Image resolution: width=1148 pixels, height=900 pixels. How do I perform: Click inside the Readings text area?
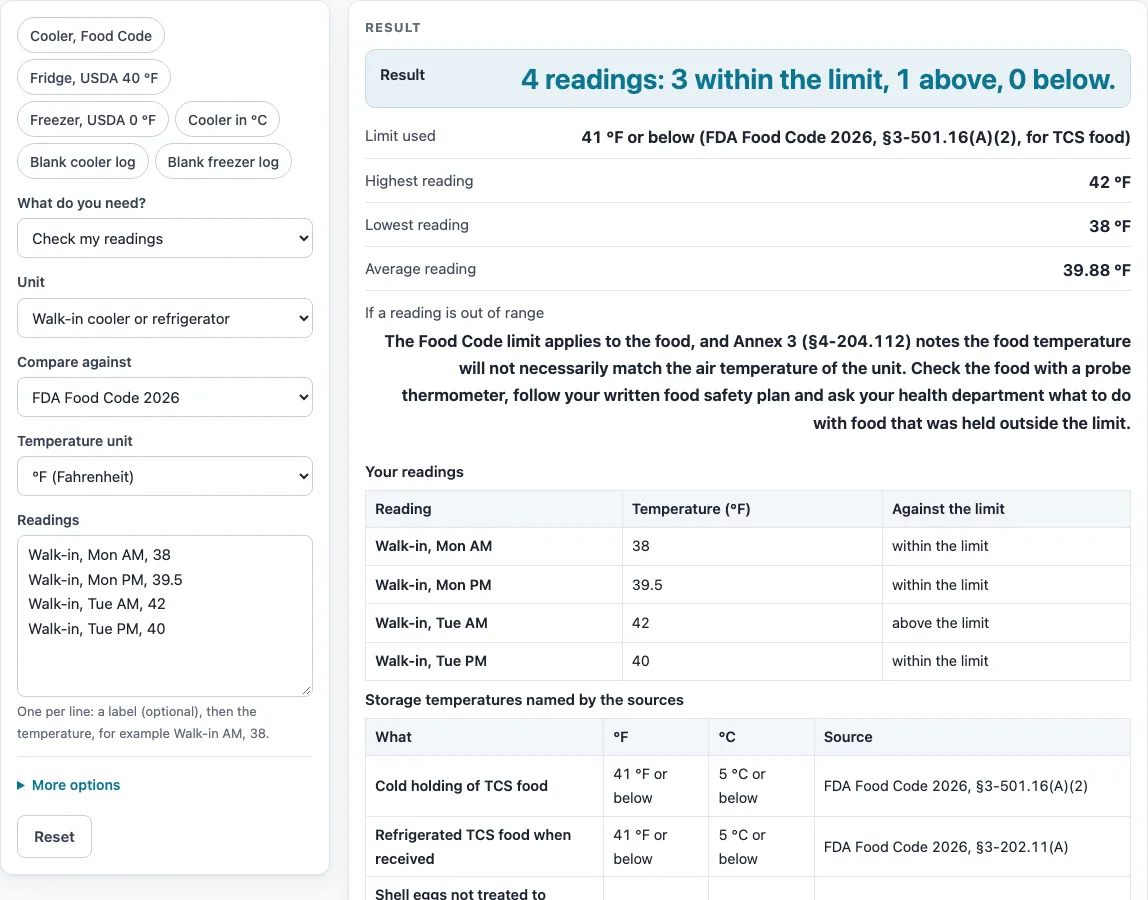[x=165, y=616]
